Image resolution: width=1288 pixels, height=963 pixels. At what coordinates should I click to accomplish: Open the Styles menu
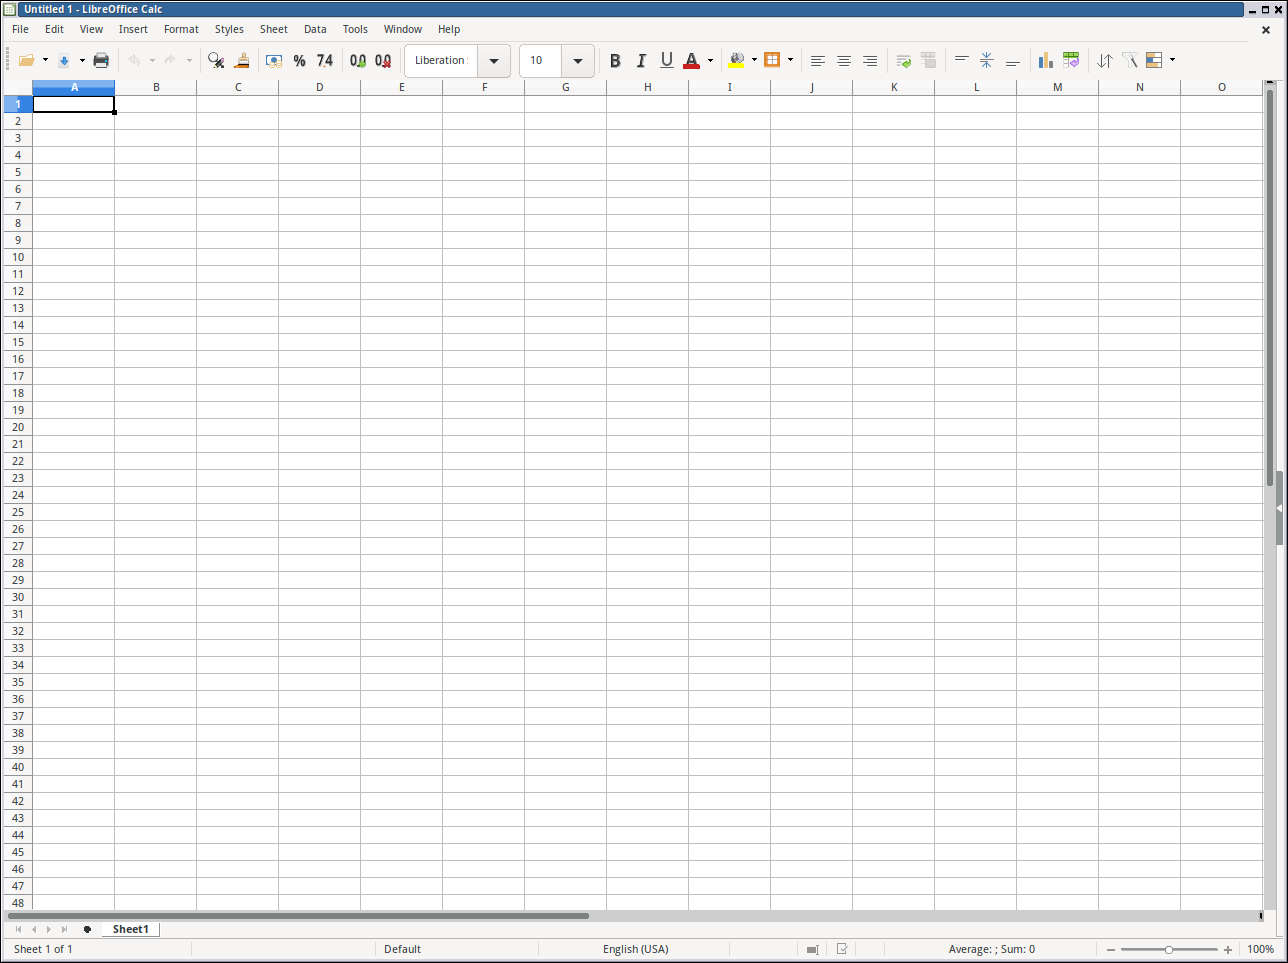(x=229, y=29)
